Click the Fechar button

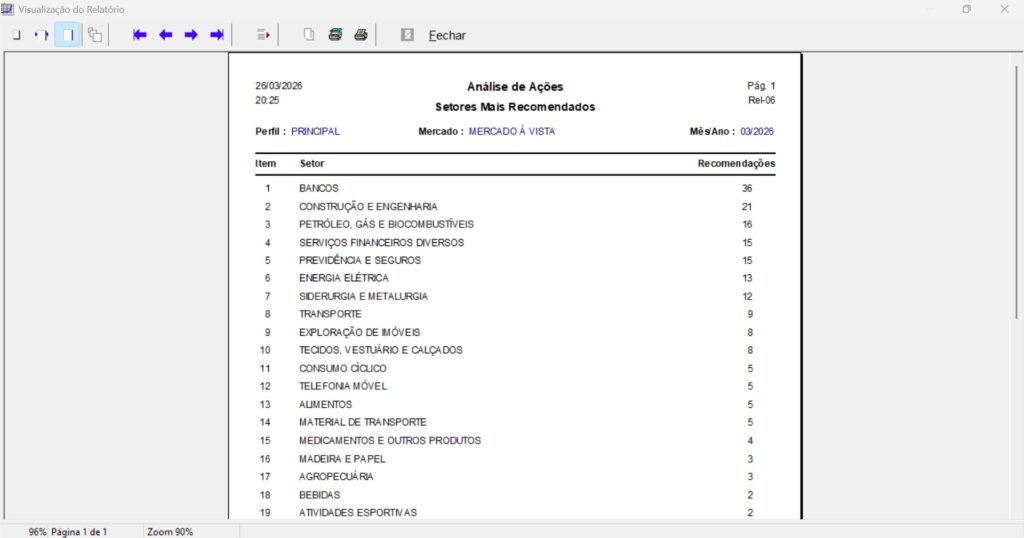447,35
